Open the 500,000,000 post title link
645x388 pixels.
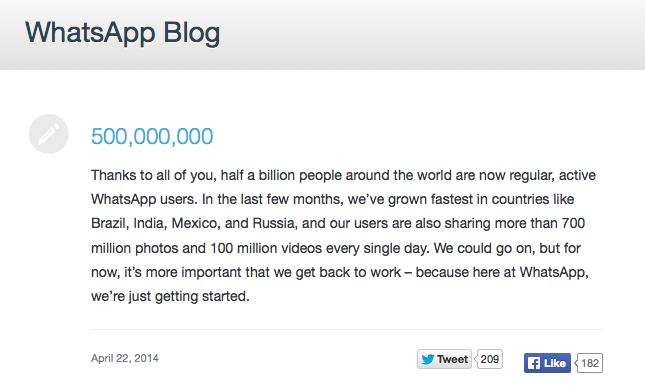(152, 136)
